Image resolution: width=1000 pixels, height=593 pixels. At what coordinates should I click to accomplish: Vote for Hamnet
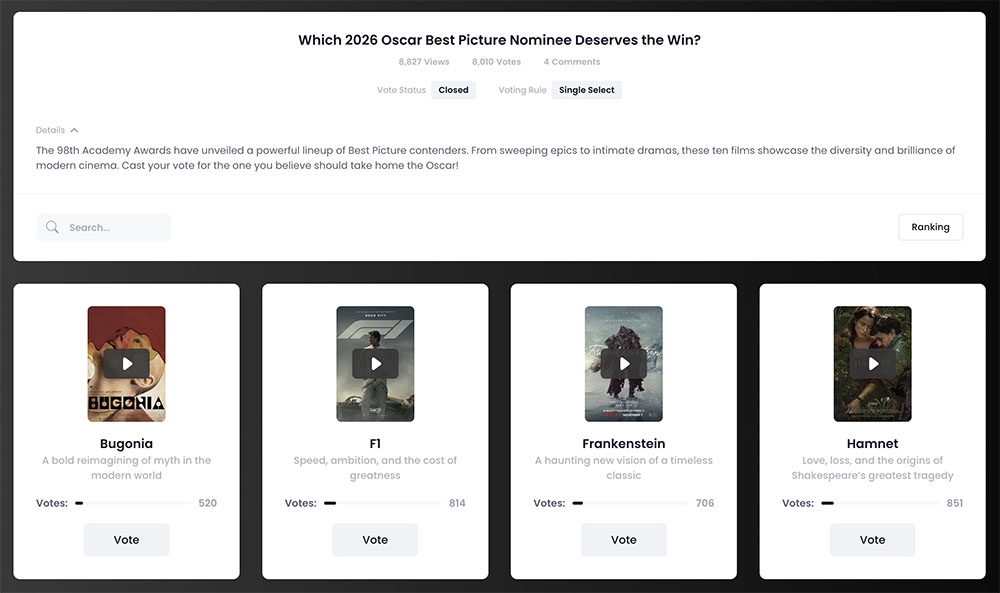click(x=872, y=540)
